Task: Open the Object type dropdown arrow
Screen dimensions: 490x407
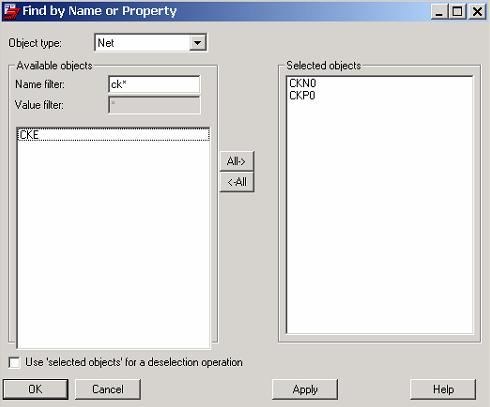Action: tap(197, 43)
